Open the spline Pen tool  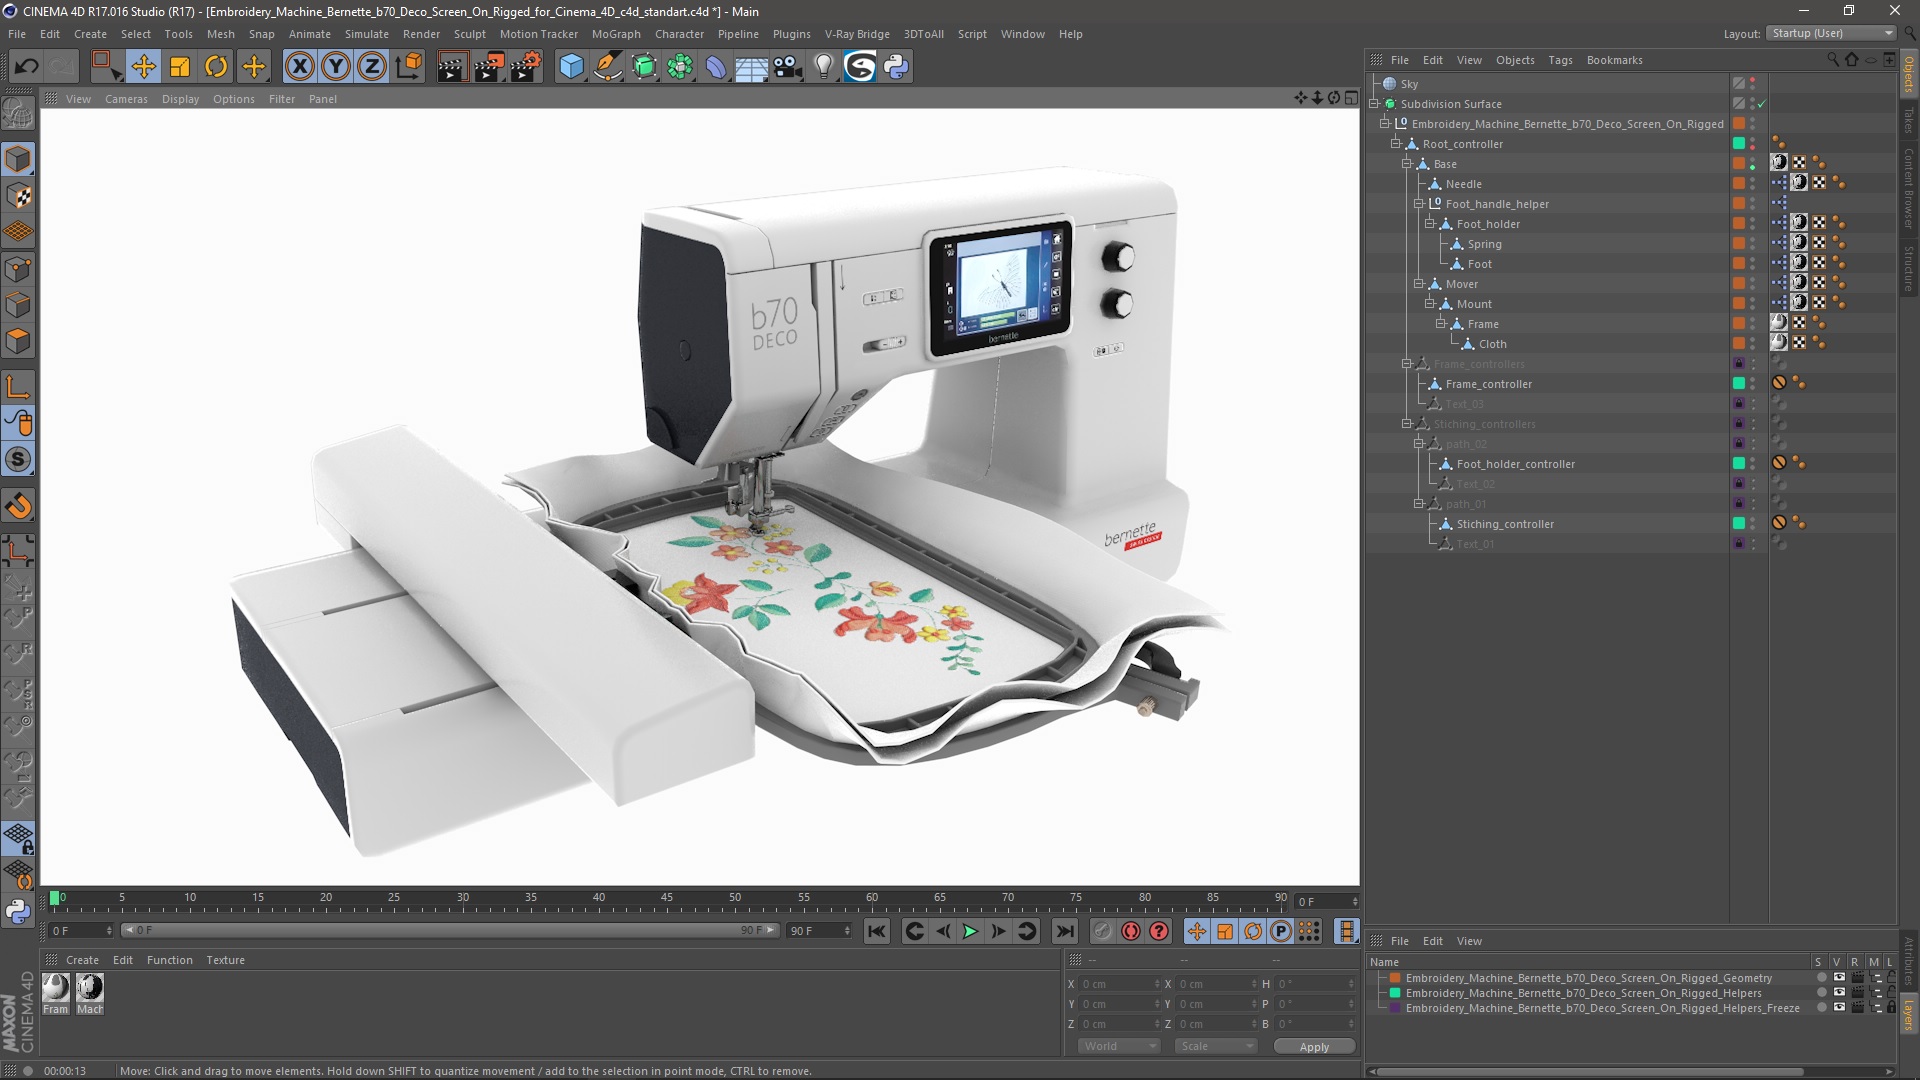click(608, 67)
